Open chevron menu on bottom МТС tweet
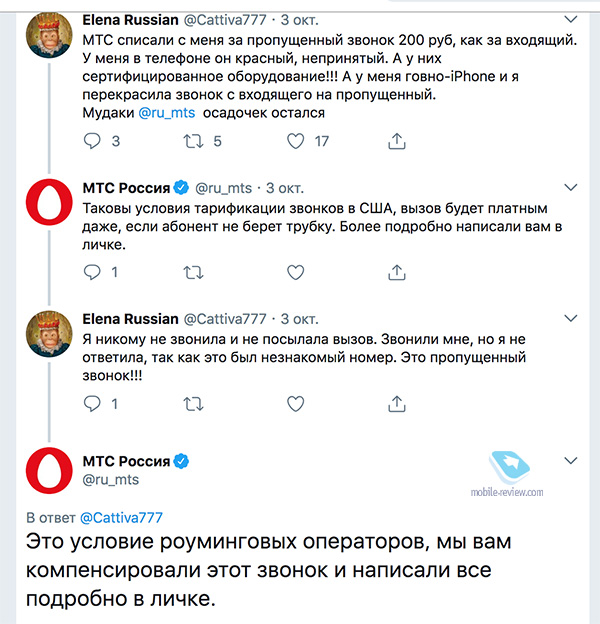The height and width of the screenshot is (624, 600). pos(571,461)
